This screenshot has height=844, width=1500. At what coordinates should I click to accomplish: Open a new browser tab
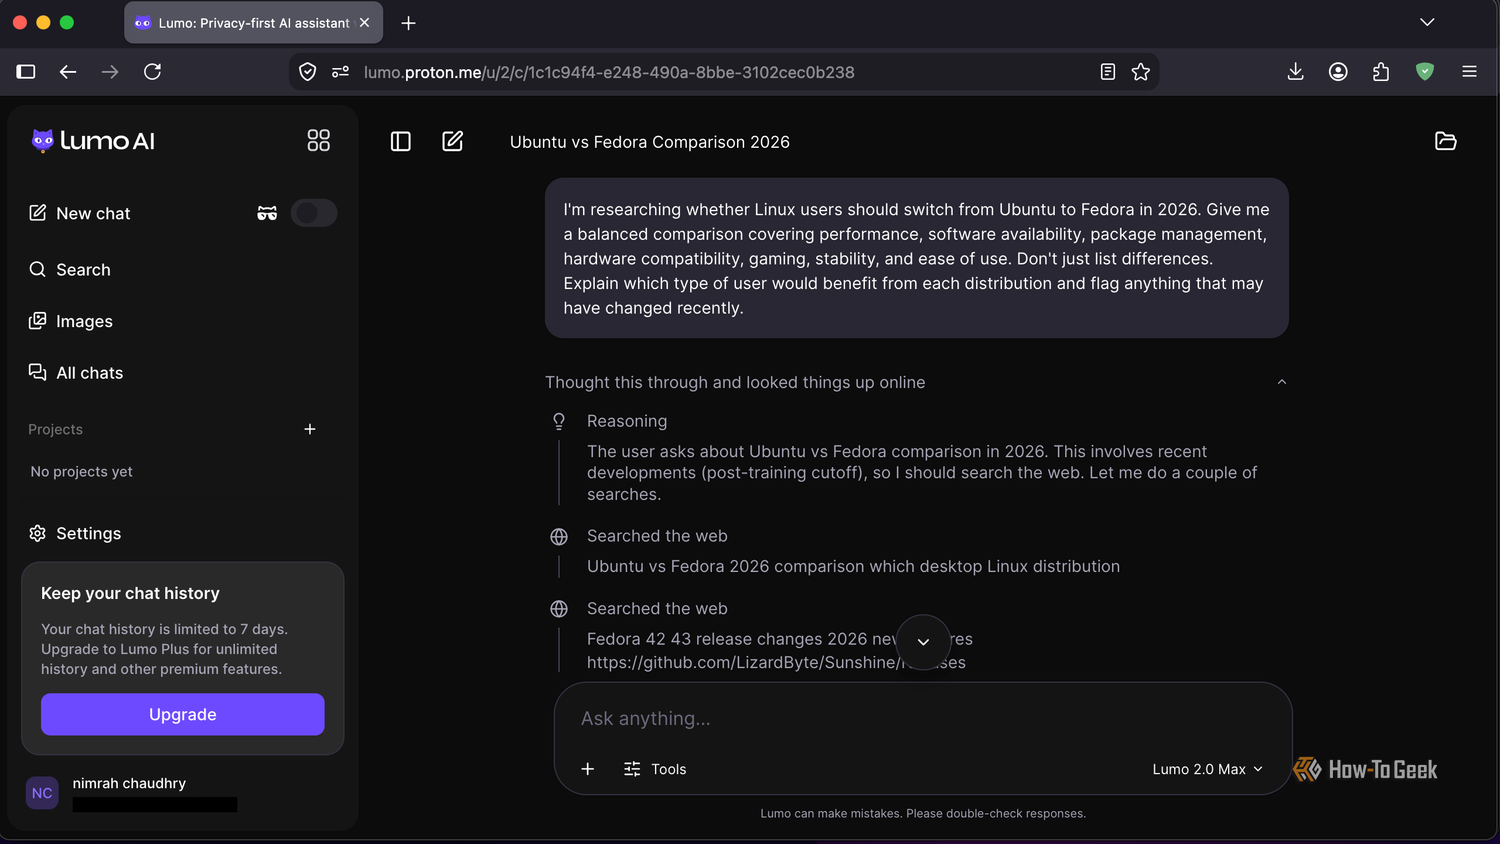pos(408,23)
